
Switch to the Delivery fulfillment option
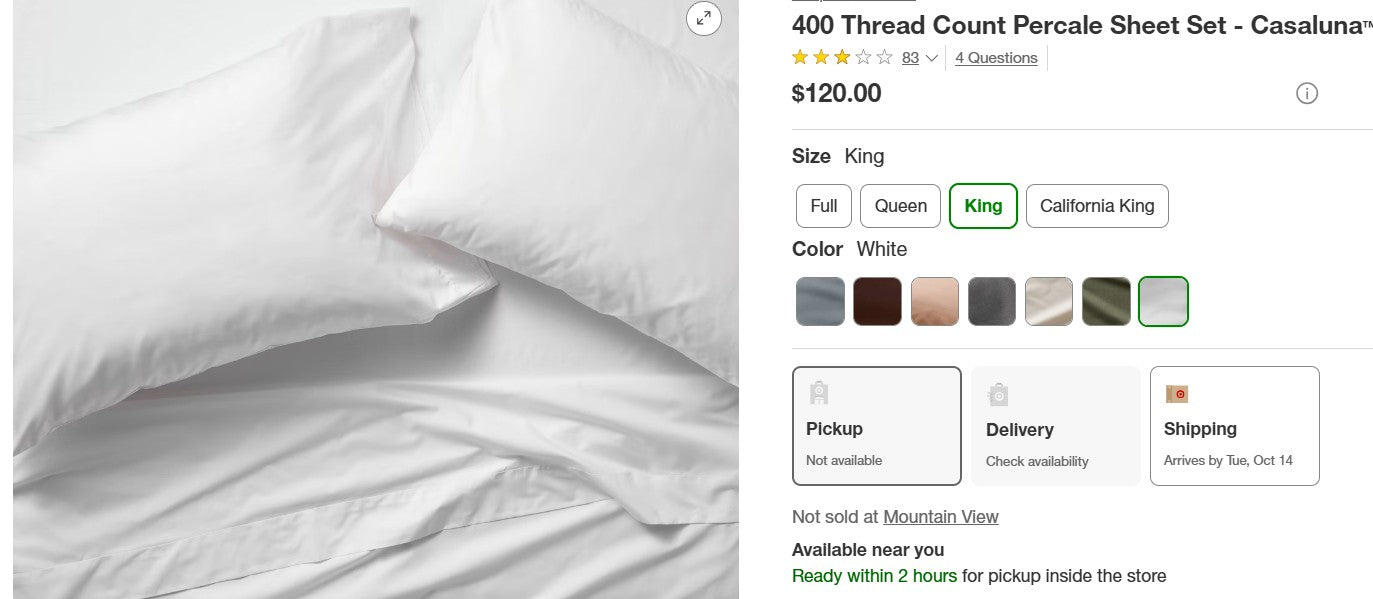[1055, 426]
